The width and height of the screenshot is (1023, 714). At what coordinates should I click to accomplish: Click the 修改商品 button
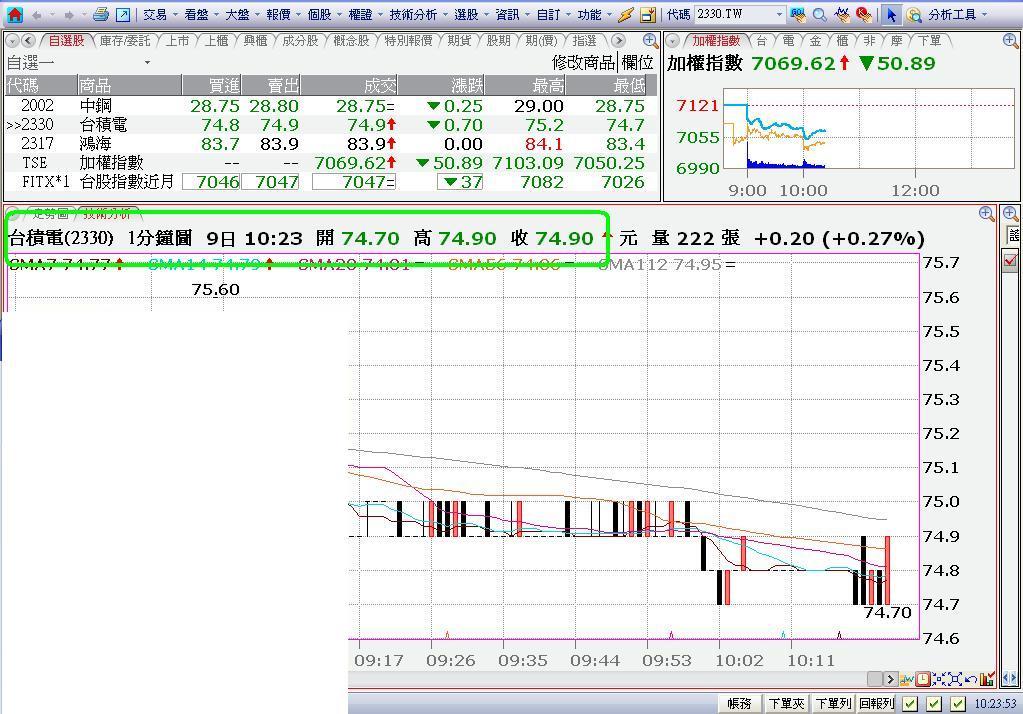coord(584,63)
